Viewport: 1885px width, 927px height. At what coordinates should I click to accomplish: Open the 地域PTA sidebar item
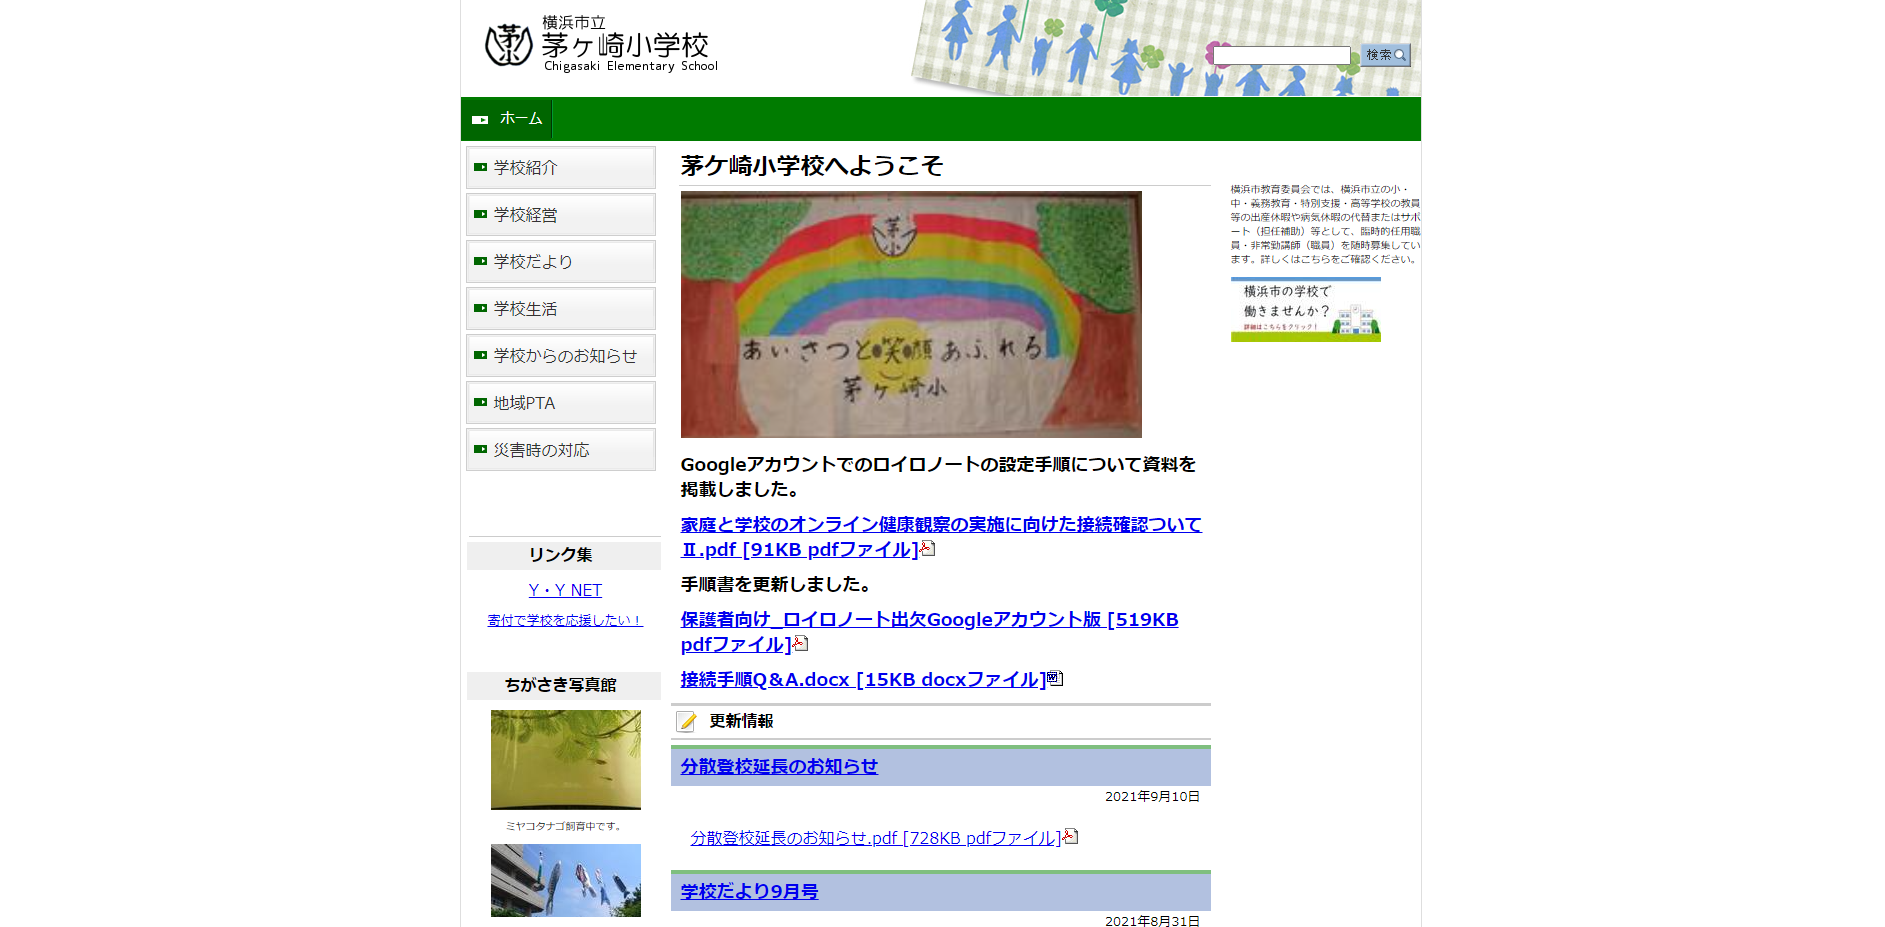pyautogui.click(x=560, y=403)
